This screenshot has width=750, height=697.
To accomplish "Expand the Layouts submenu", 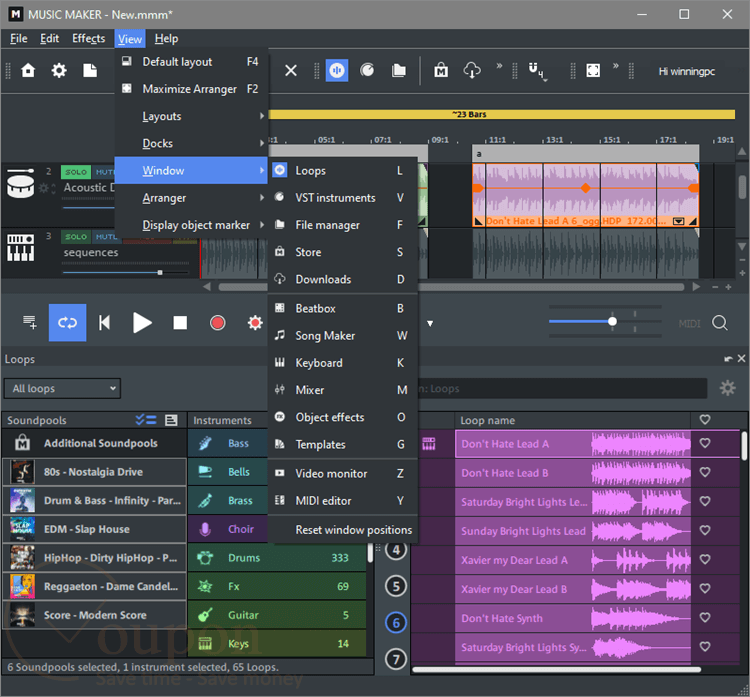I will [x=191, y=116].
